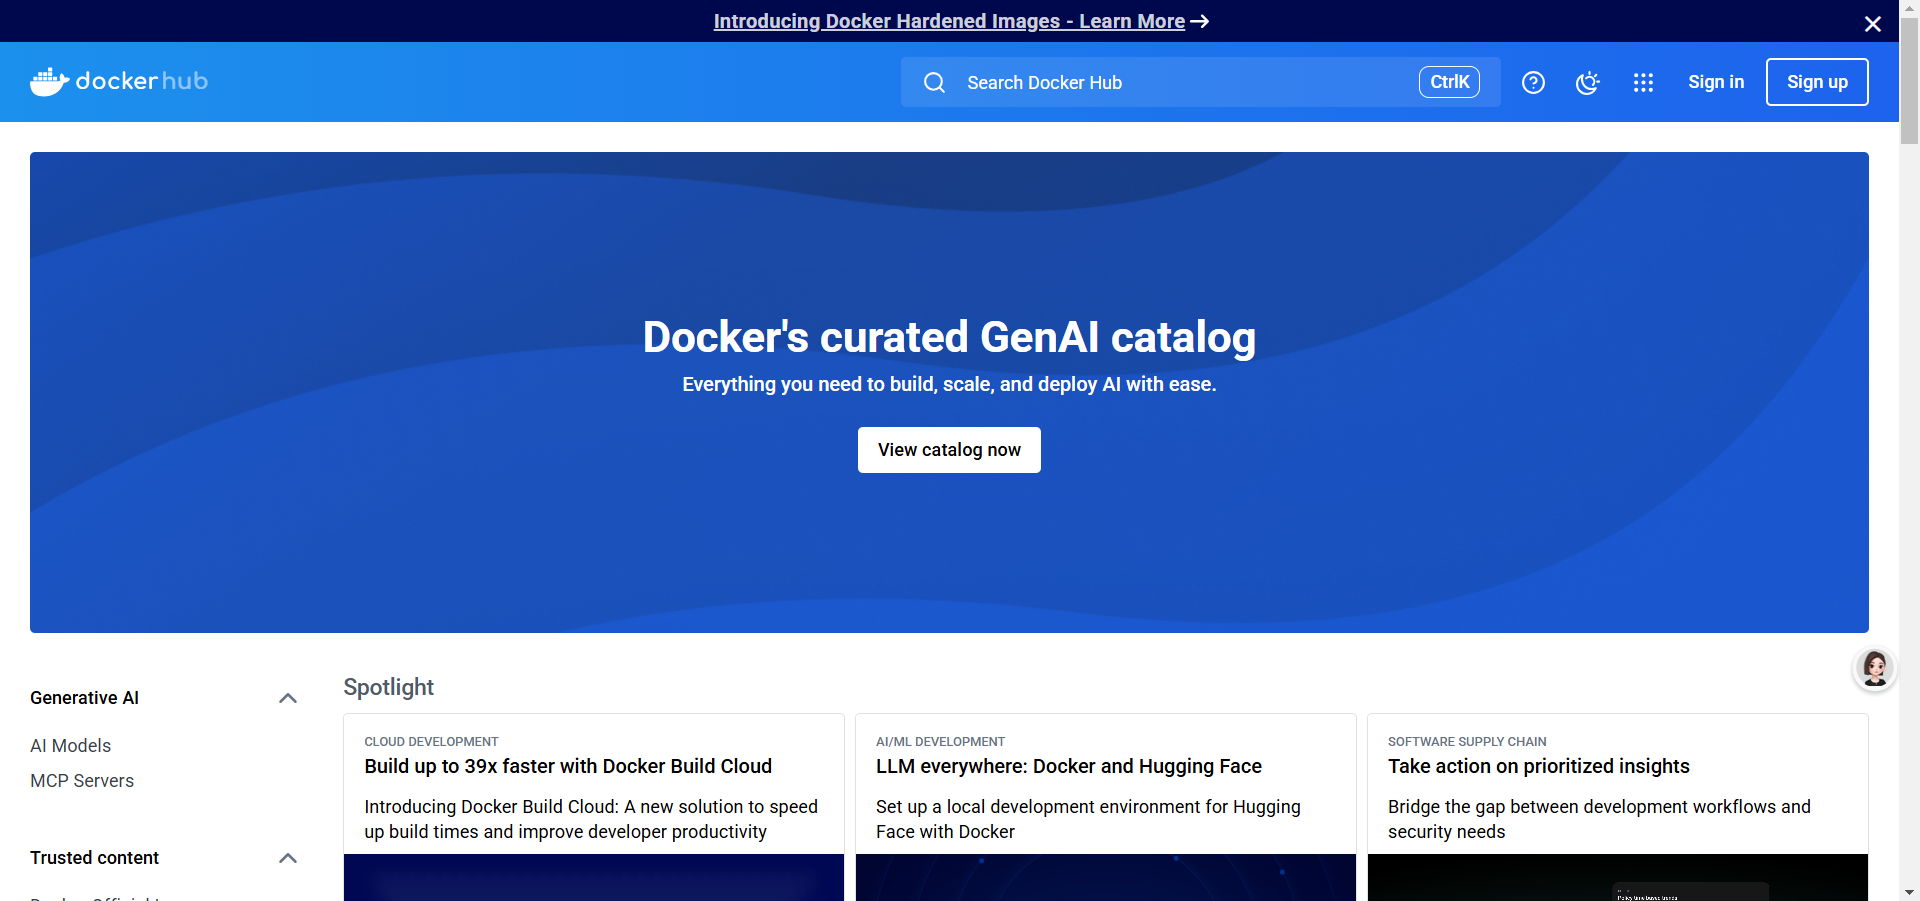Click the Generative AI heading
The width and height of the screenshot is (1920, 901).
tap(84, 698)
